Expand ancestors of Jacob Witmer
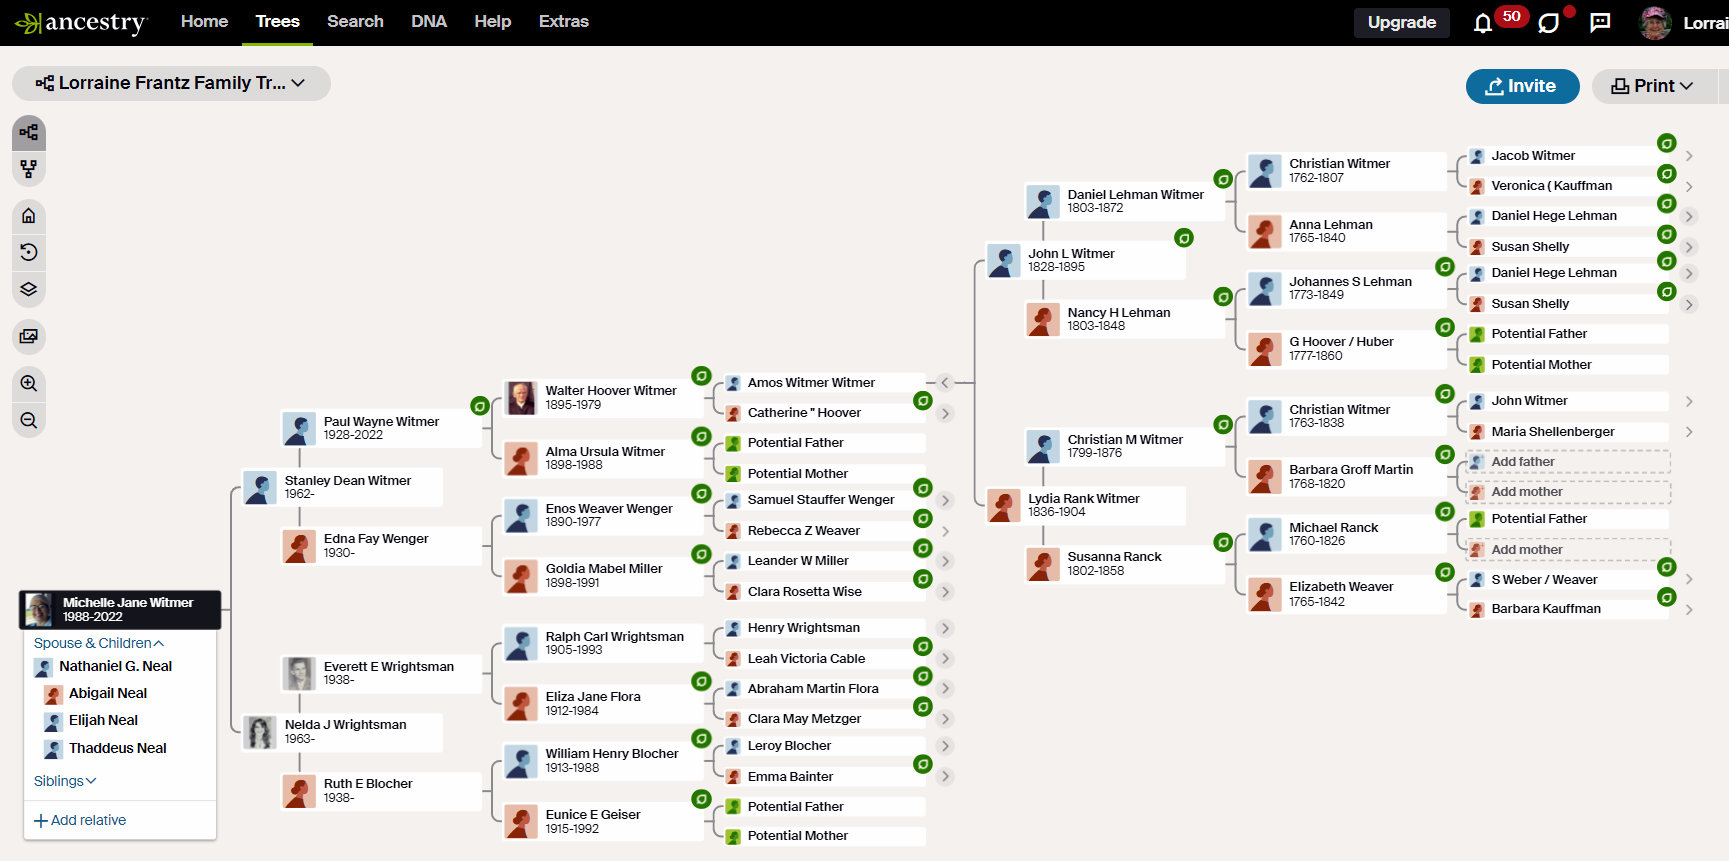Screen dimensions: 1729x861 click(1689, 156)
